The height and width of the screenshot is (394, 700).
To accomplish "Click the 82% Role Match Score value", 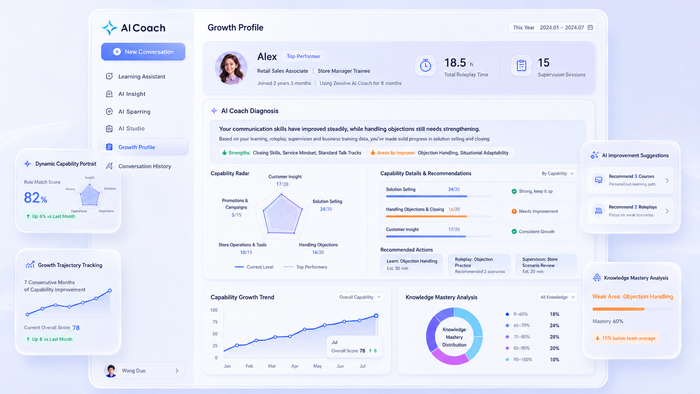I will coord(35,197).
